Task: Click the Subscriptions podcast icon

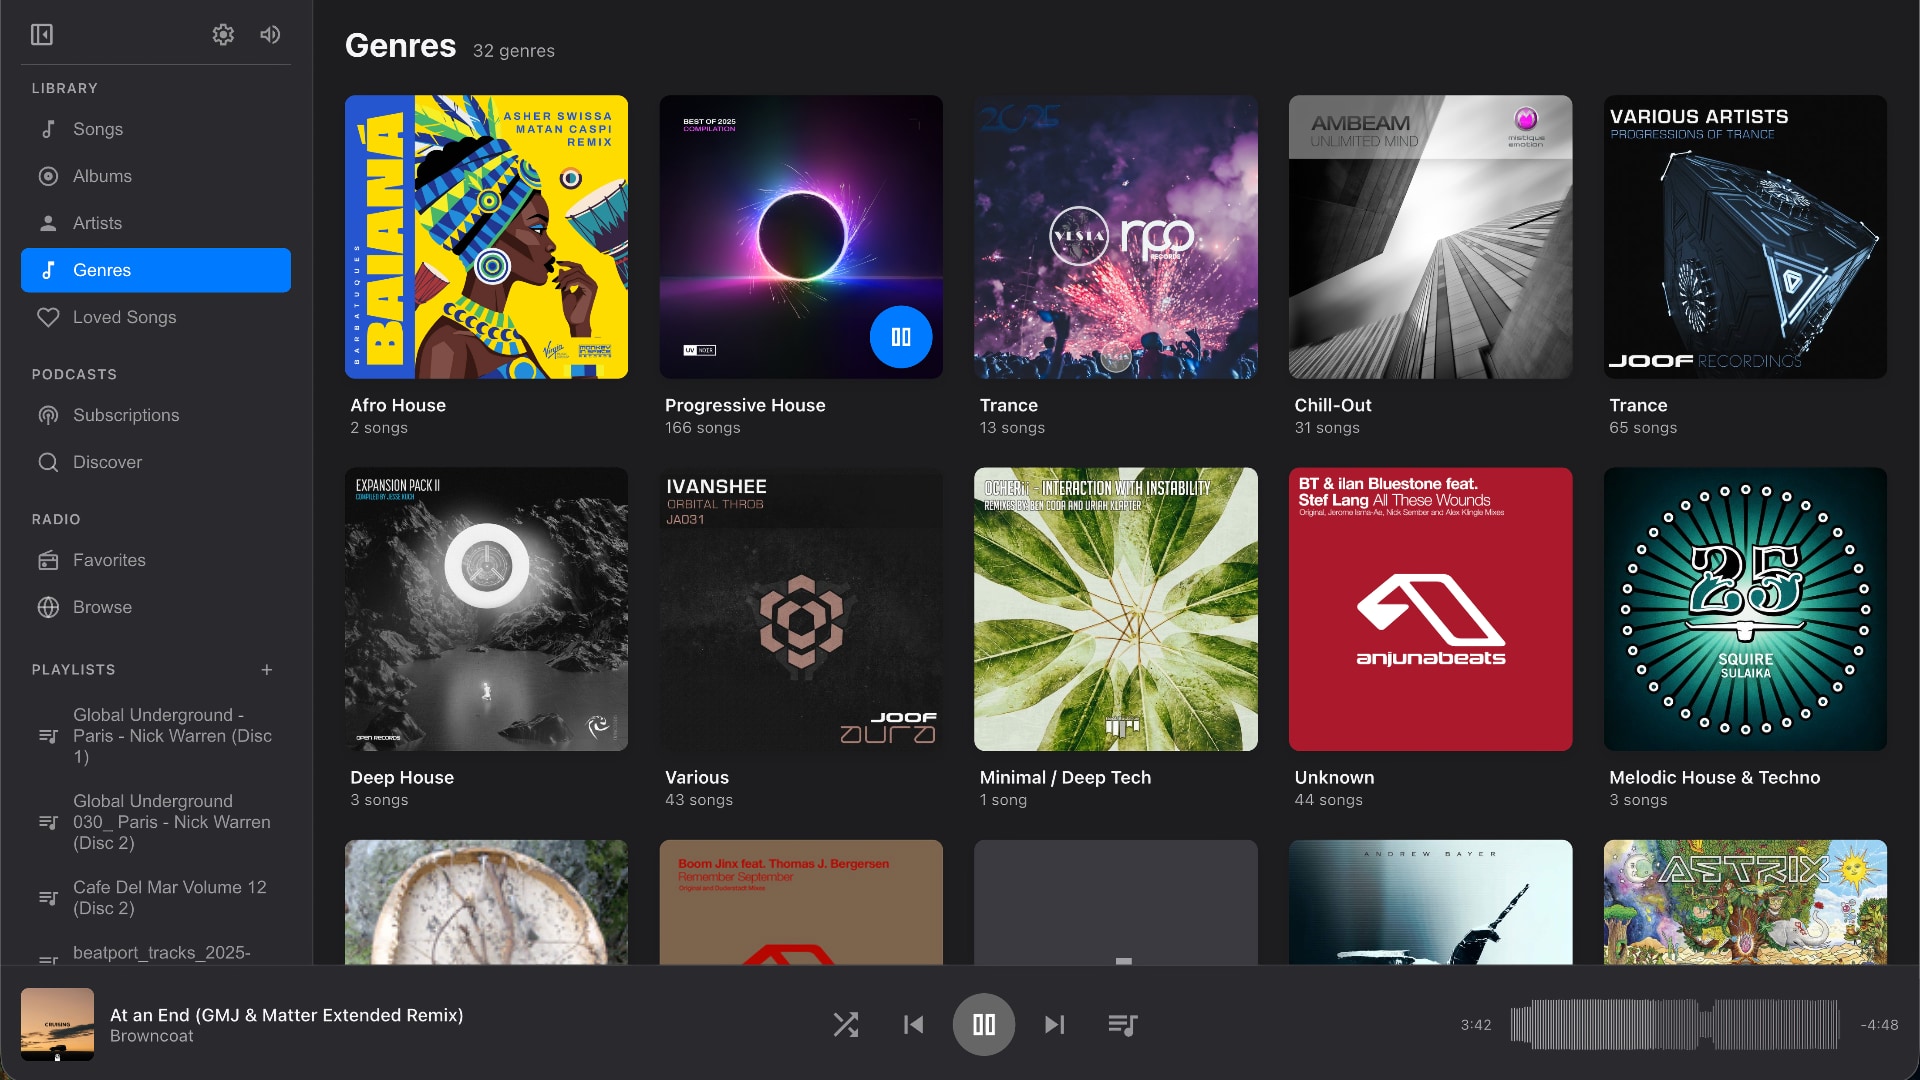Action: [x=48, y=415]
